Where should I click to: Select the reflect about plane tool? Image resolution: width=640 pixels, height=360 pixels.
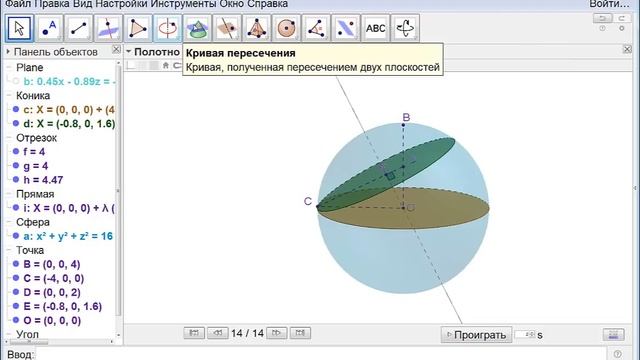point(346,28)
